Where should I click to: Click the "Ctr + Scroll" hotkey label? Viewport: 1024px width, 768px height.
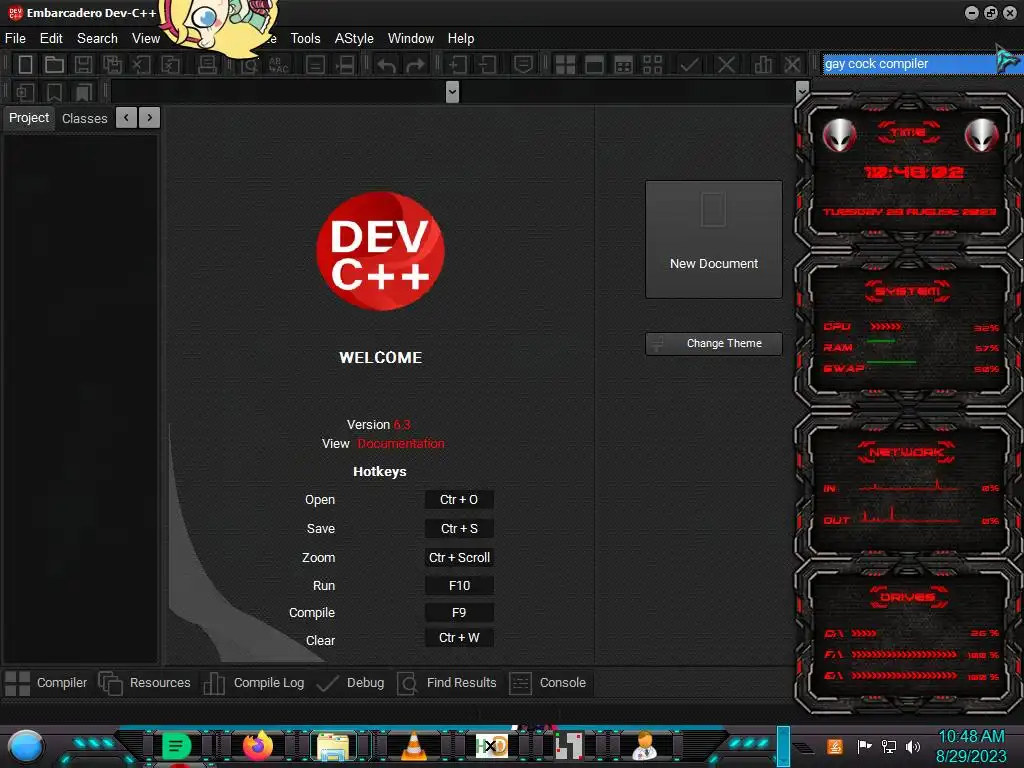pyautogui.click(x=459, y=558)
